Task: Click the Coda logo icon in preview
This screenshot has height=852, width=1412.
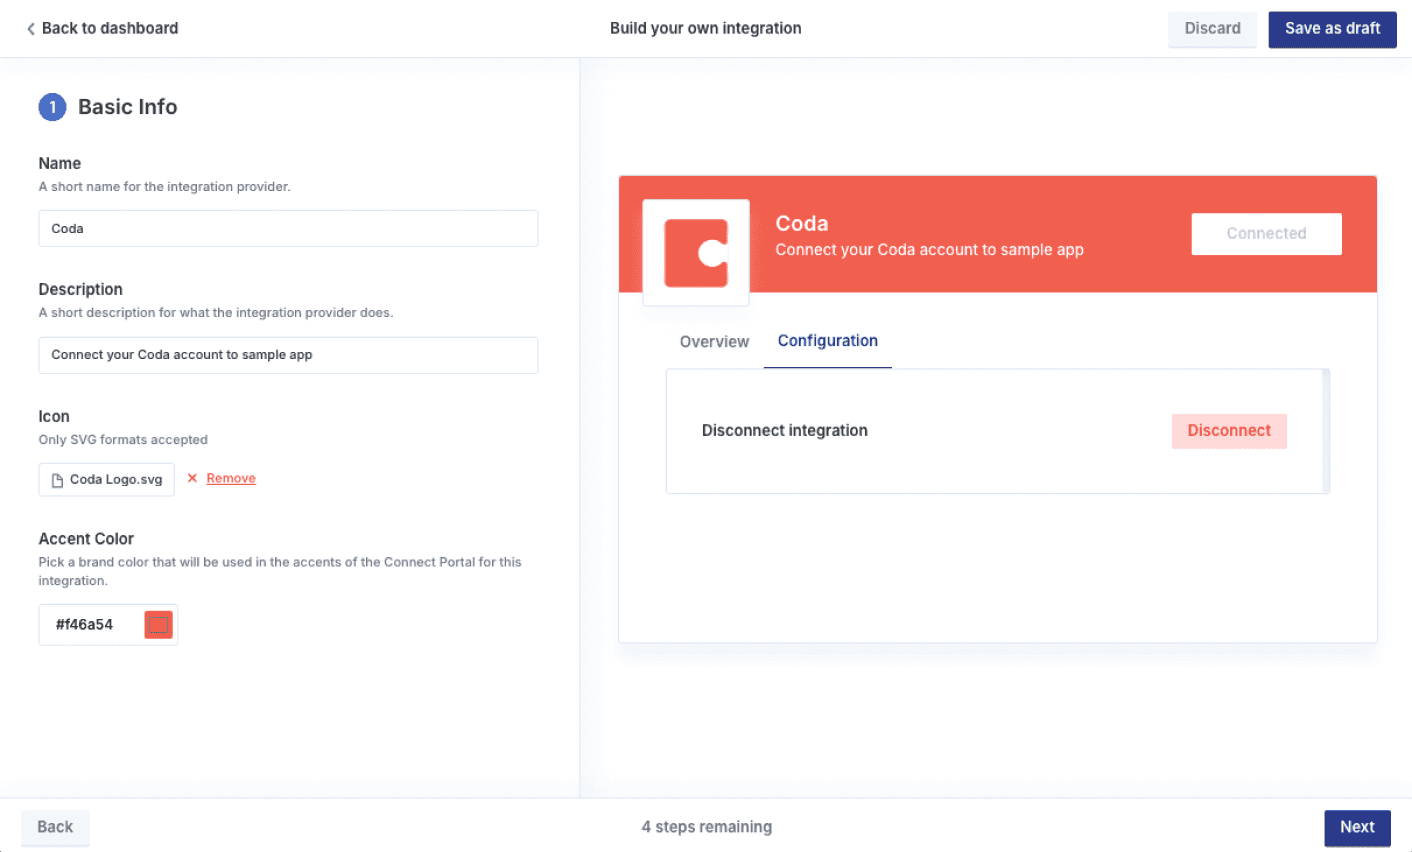Action: pos(696,253)
